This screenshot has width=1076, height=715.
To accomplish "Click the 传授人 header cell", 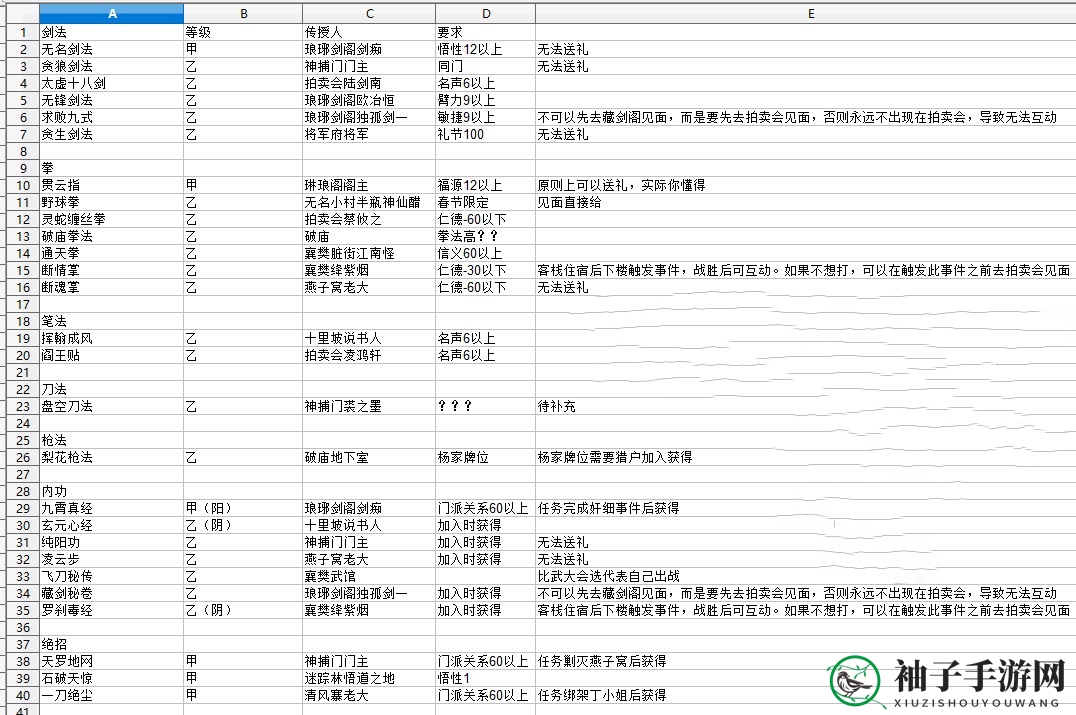I will pyautogui.click(x=369, y=32).
